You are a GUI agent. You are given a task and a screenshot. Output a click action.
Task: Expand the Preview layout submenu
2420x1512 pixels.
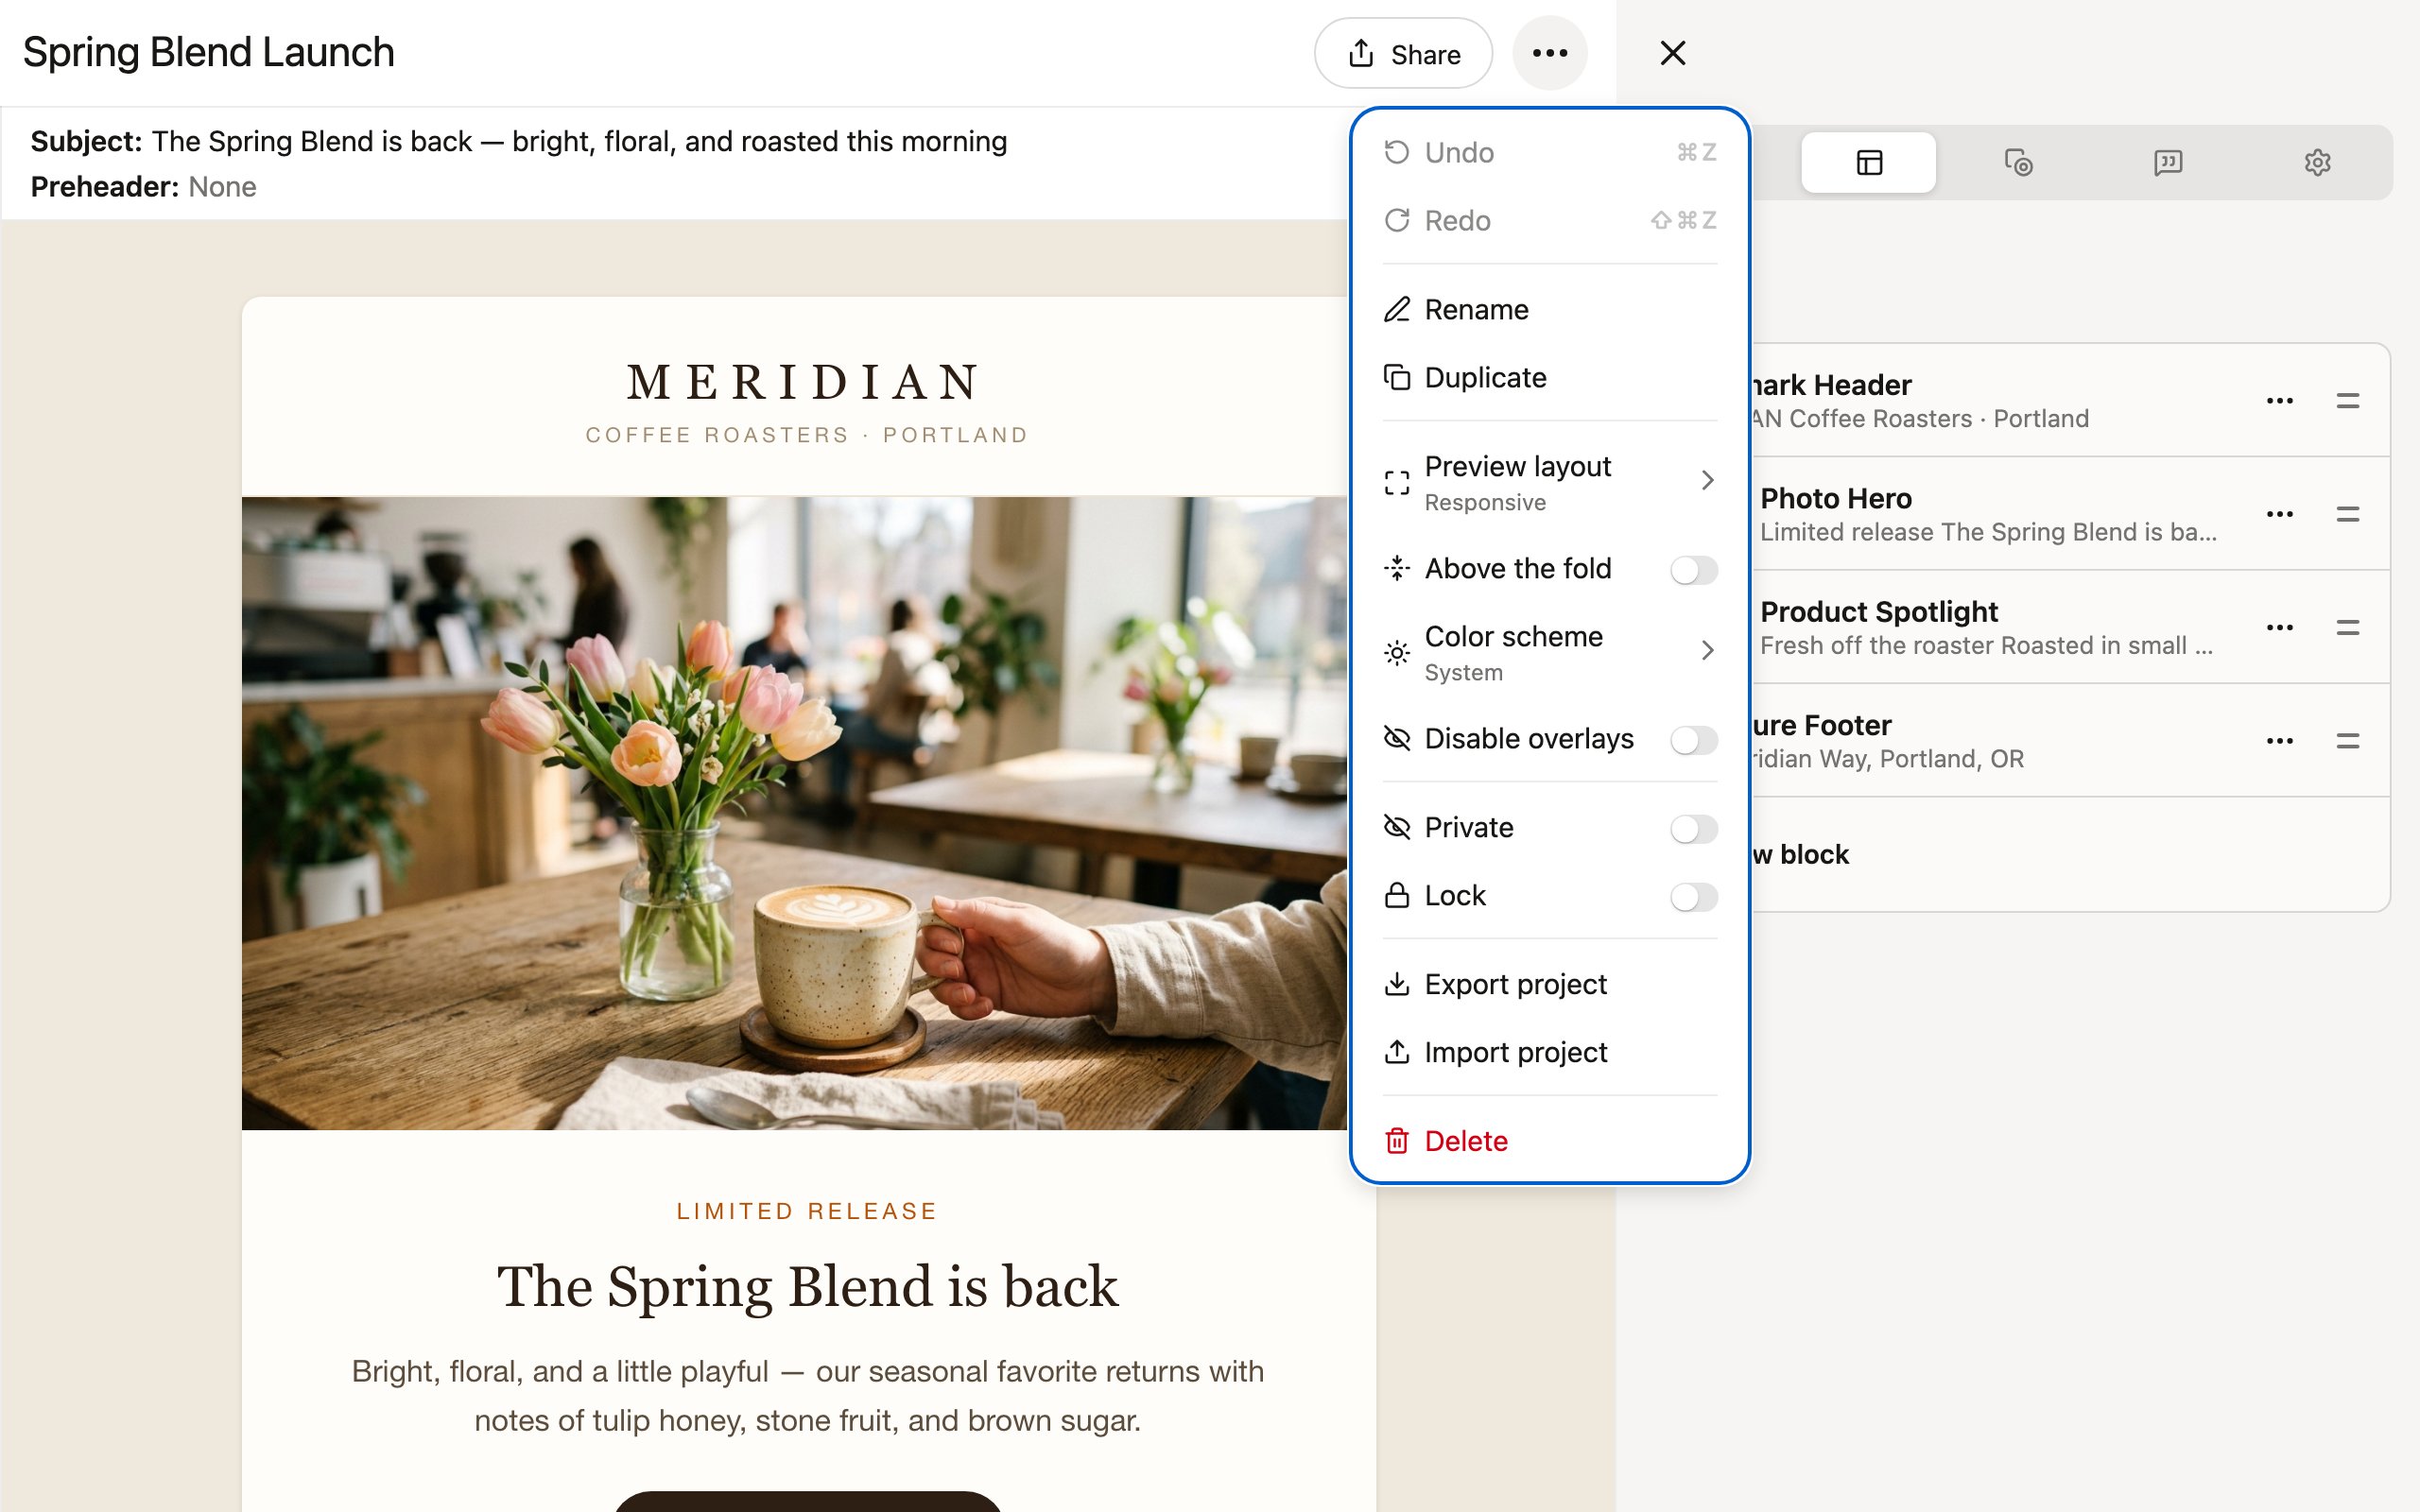tap(1549, 482)
